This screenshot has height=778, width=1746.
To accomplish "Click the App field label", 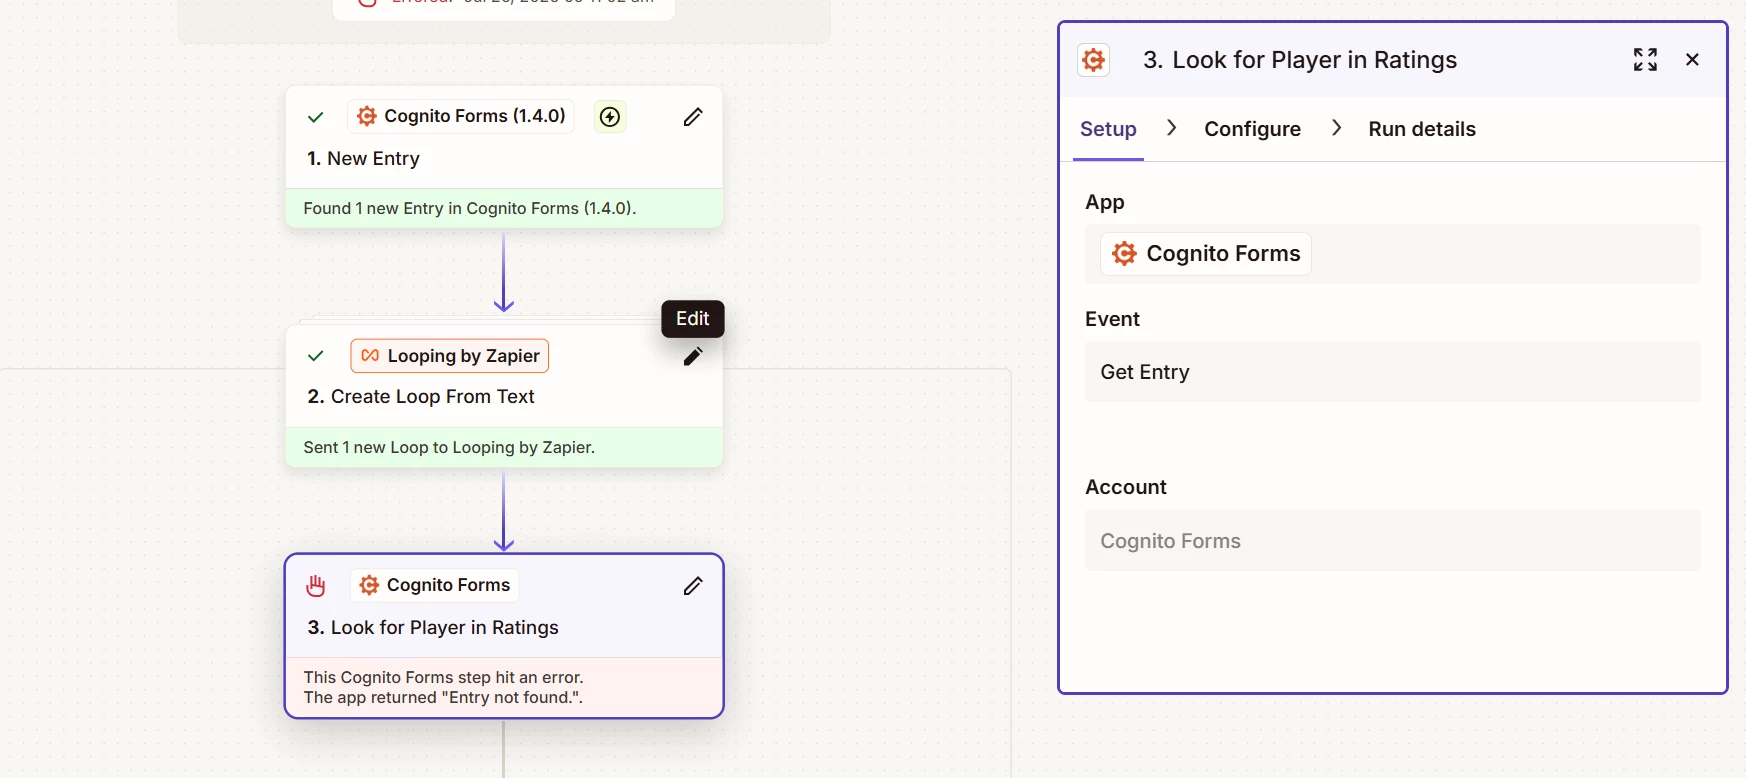I will [x=1105, y=202].
